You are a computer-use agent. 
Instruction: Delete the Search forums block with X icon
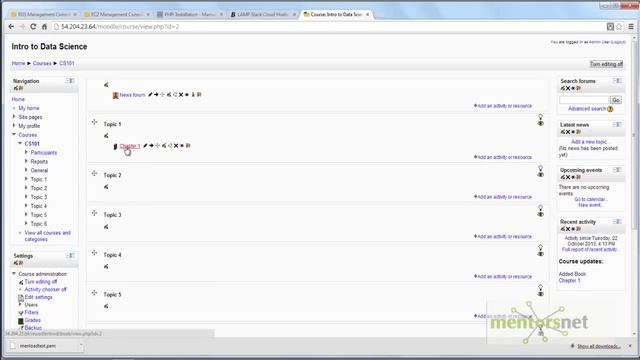[x=568, y=88]
